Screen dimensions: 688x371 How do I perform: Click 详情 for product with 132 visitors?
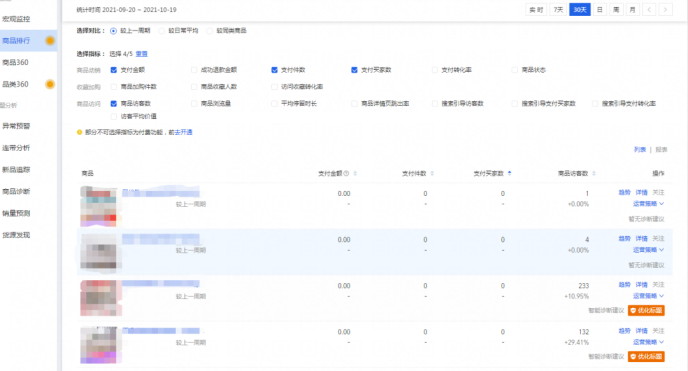[641, 331]
